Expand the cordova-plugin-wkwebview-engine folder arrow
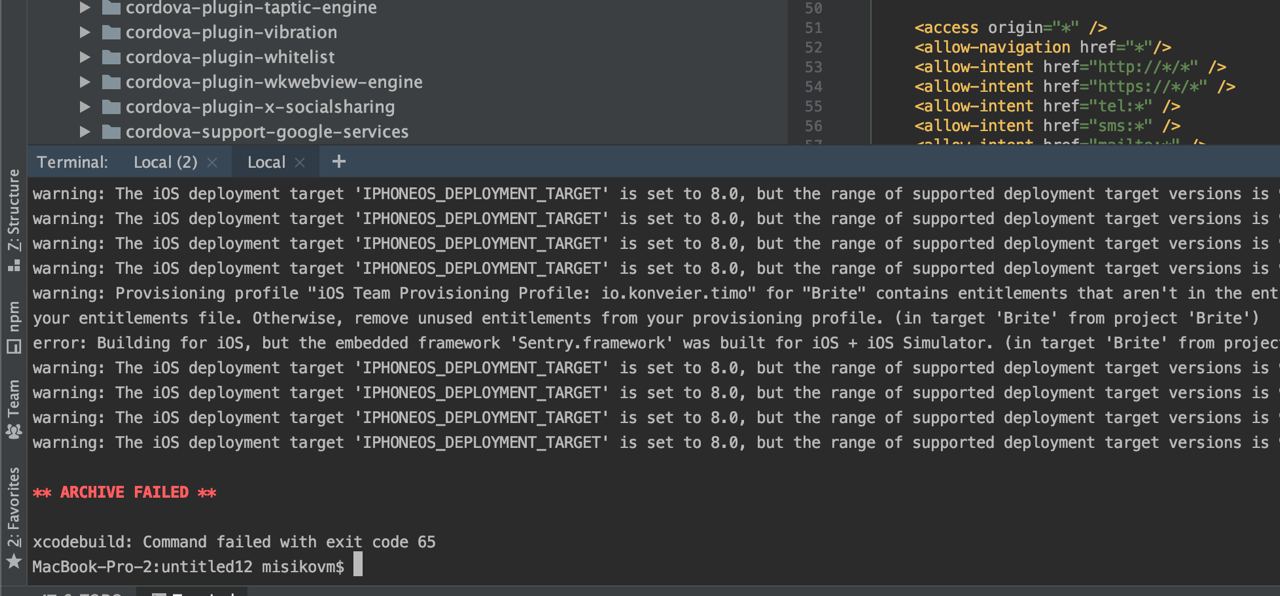Image resolution: width=1280 pixels, height=596 pixels. coord(85,82)
